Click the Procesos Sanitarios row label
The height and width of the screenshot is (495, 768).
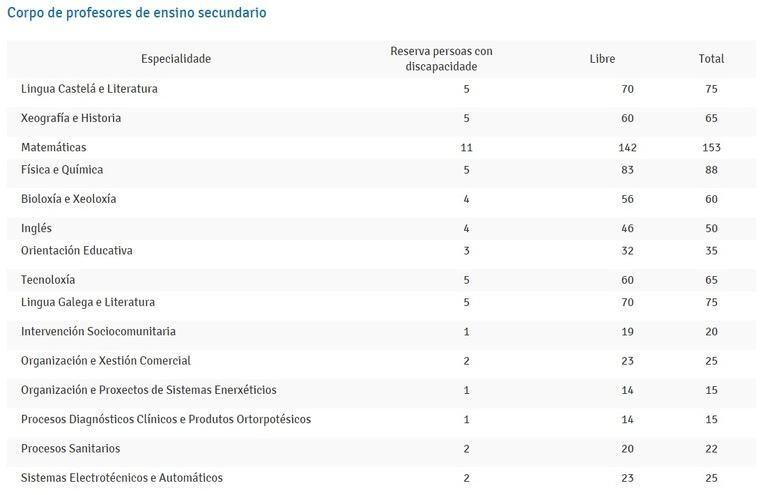coord(70,448)
